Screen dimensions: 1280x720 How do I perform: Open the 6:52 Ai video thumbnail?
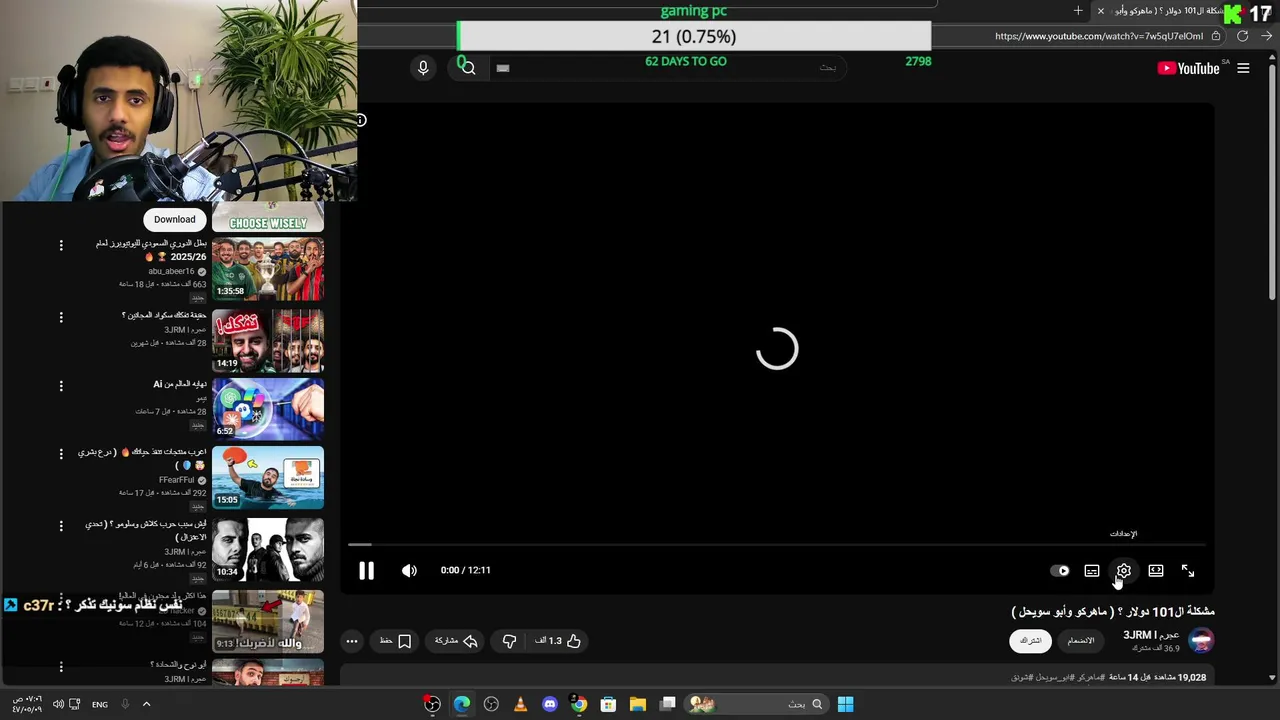coord(268,408)
